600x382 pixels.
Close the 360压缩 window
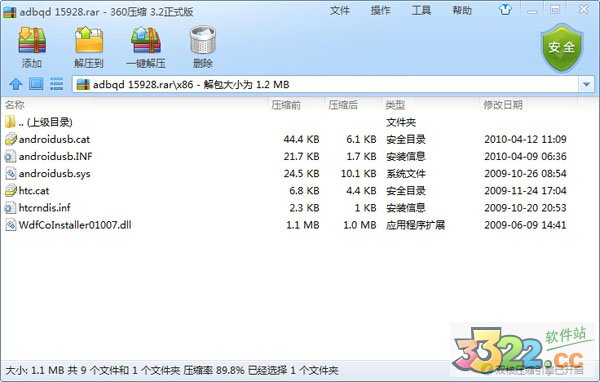coord(584,9)
